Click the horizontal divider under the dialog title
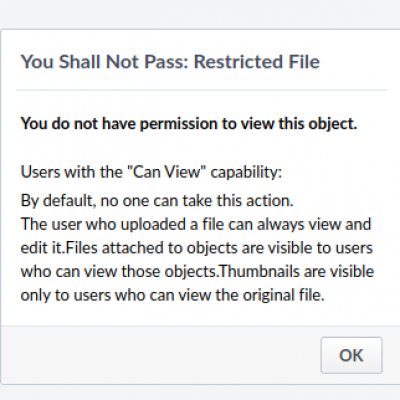Image resolution: width=400 pixels, height=400 pixels. coord(202,90)
